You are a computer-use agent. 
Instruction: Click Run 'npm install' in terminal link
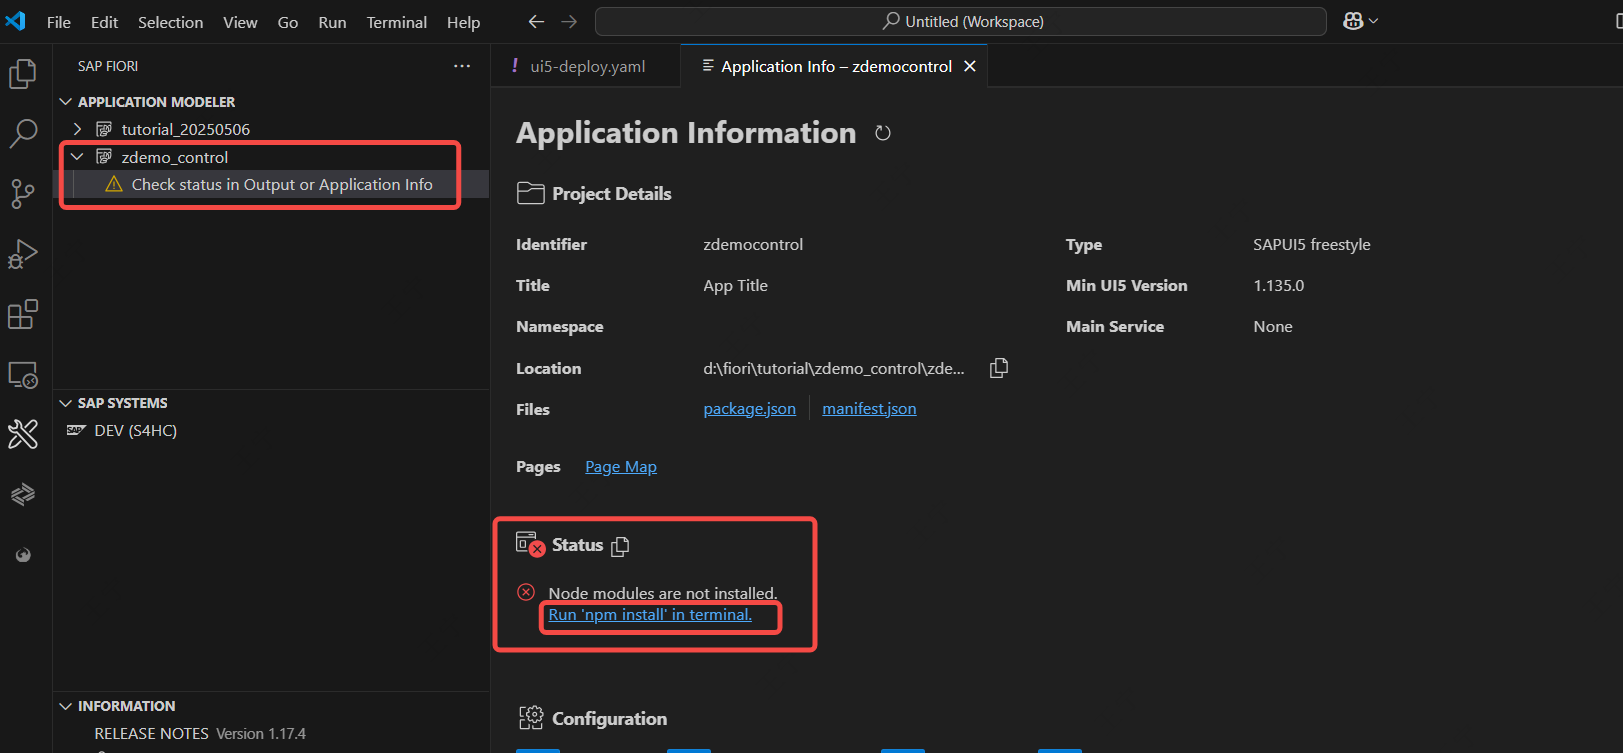[650, 614]
